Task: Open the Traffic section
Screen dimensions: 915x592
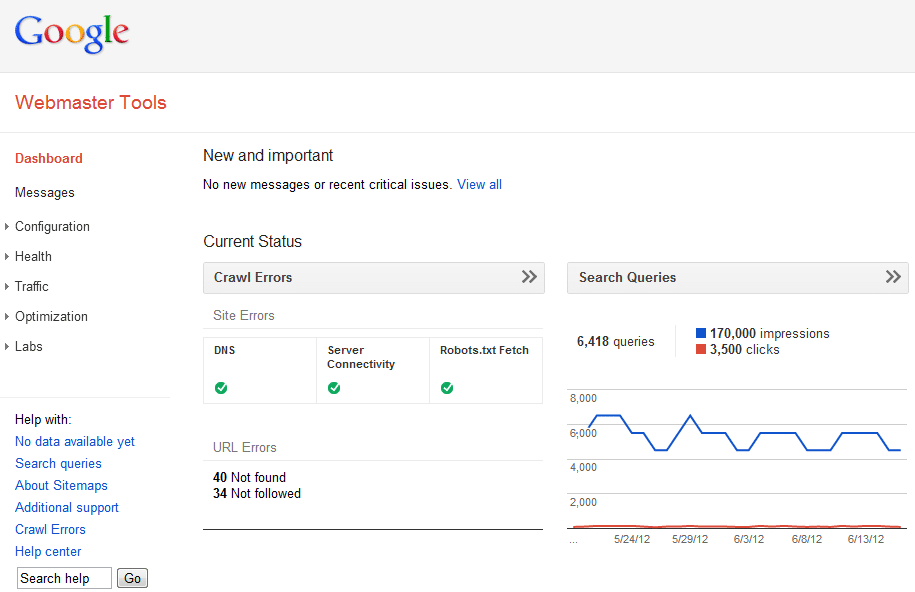Action: 32,286
